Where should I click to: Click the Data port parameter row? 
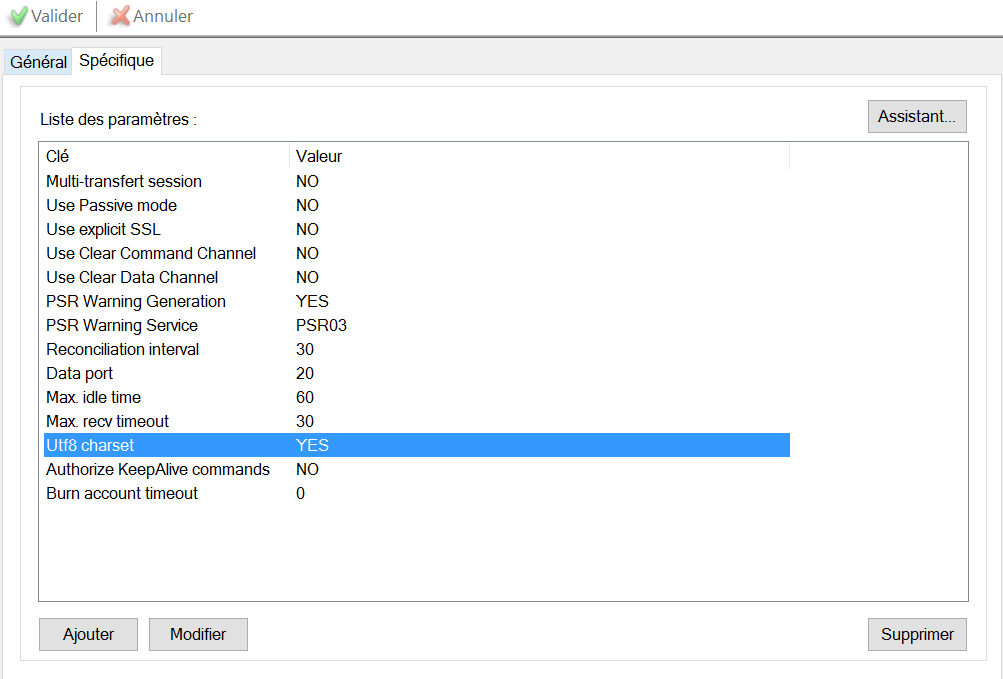coord(80,374)
